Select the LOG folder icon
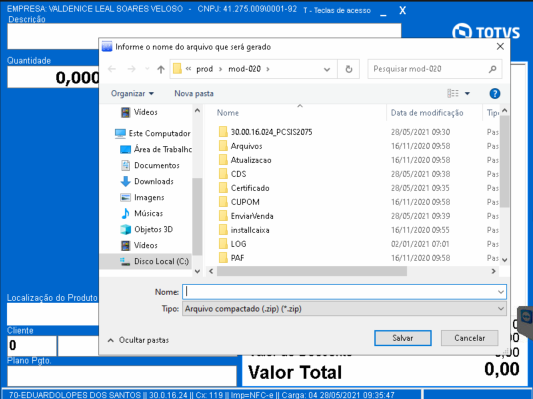 tap(223, 244)
